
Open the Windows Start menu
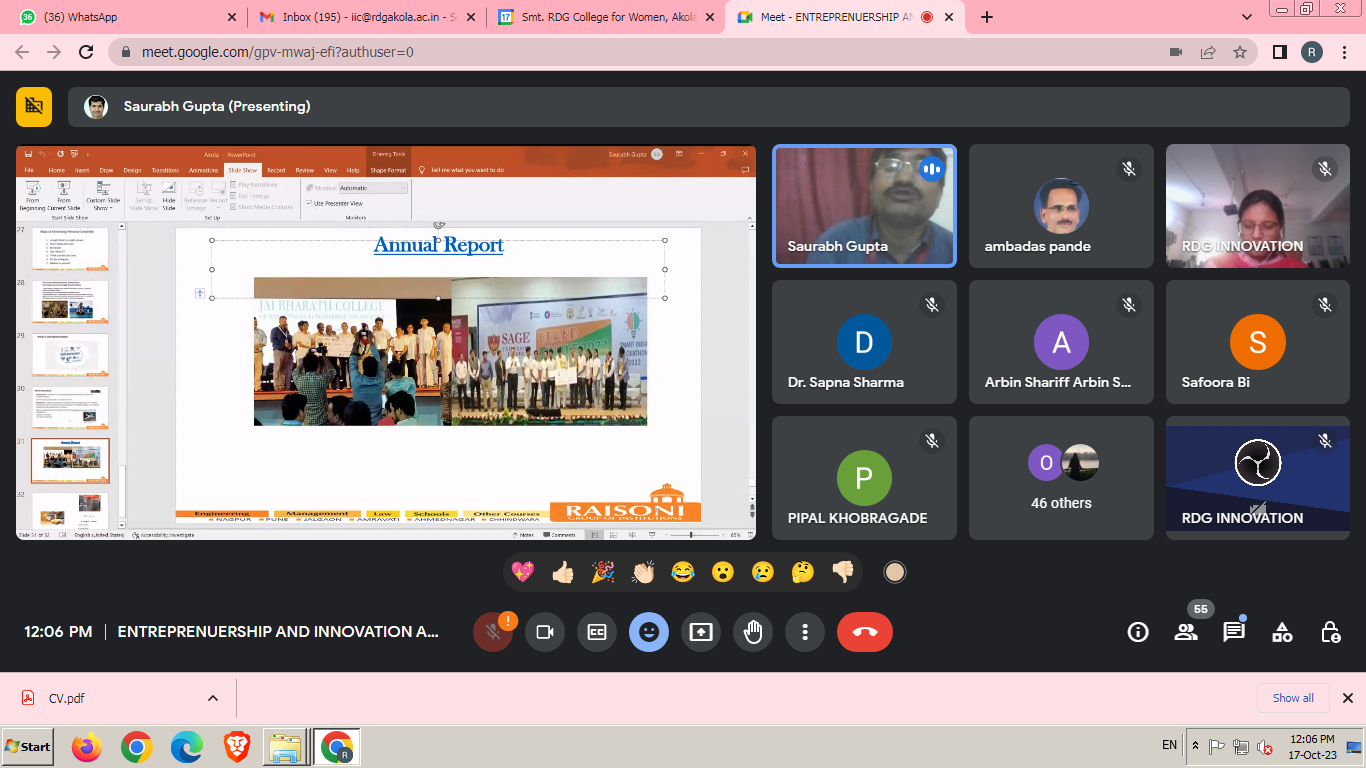[29, 746]
